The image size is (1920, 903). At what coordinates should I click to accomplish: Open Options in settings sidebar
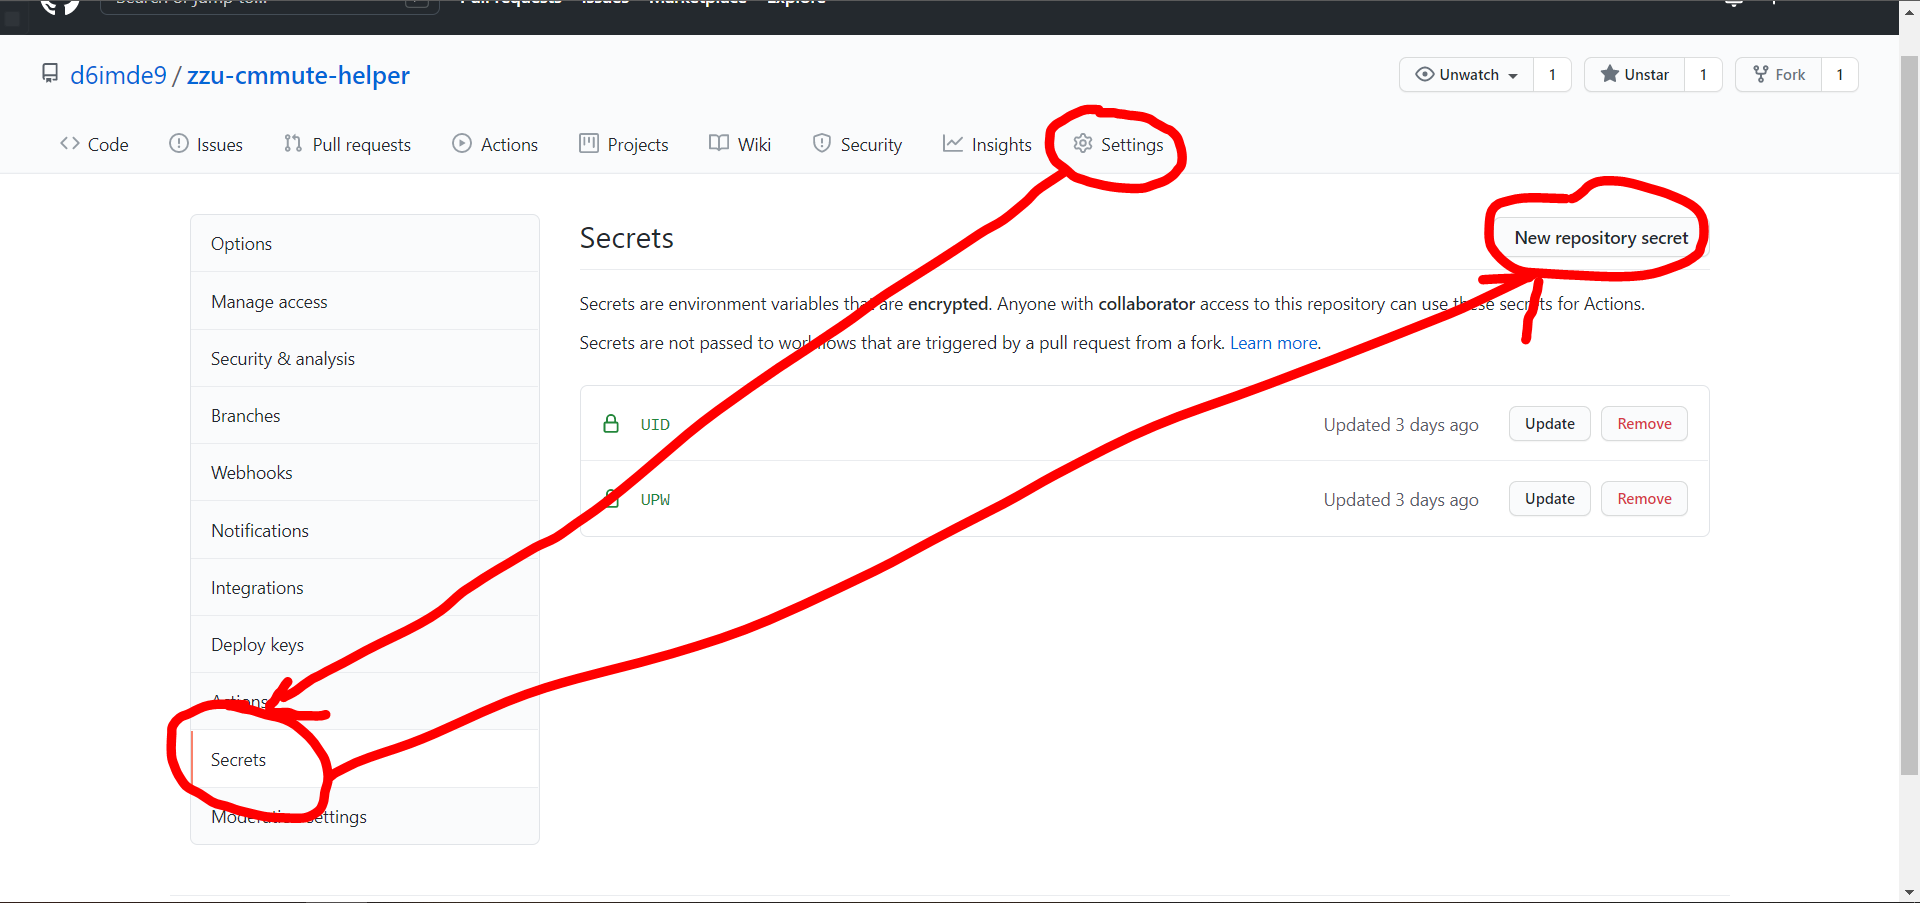pos(365,244)
